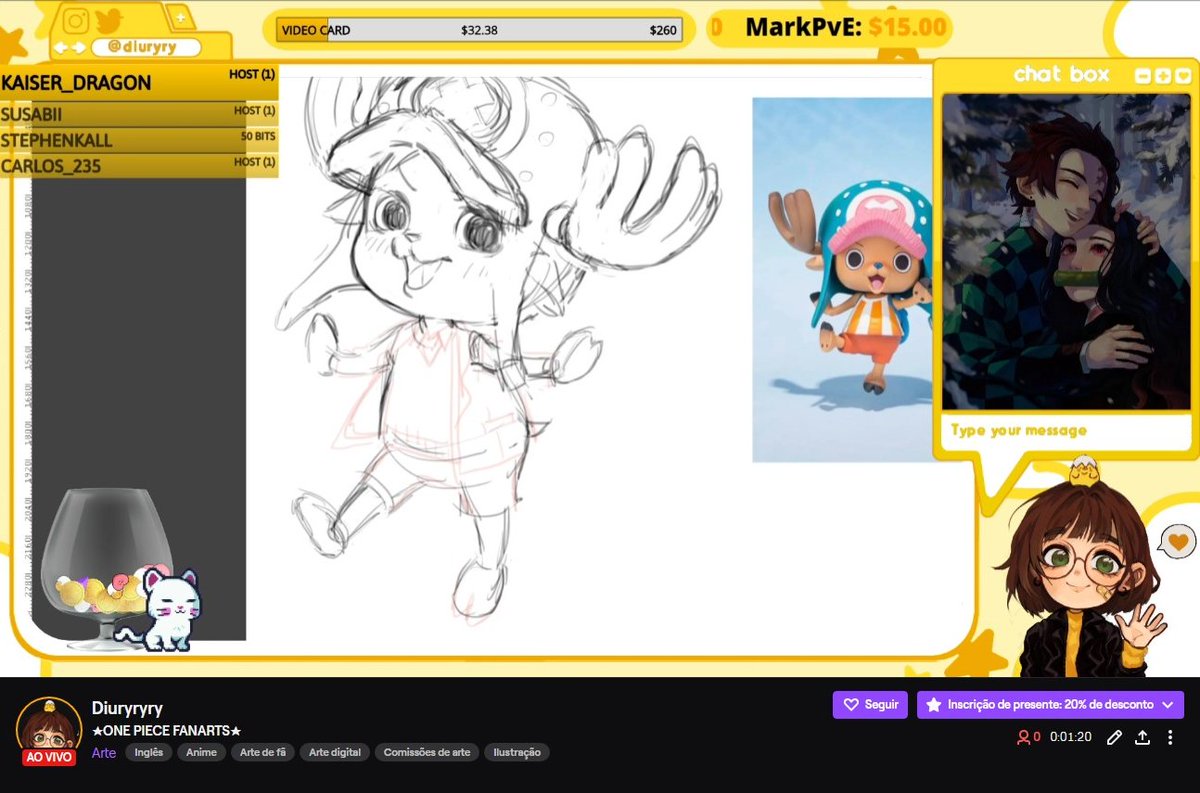
Task: Select the STEPHENKALL 50 bits row
Action: [139, 140]
